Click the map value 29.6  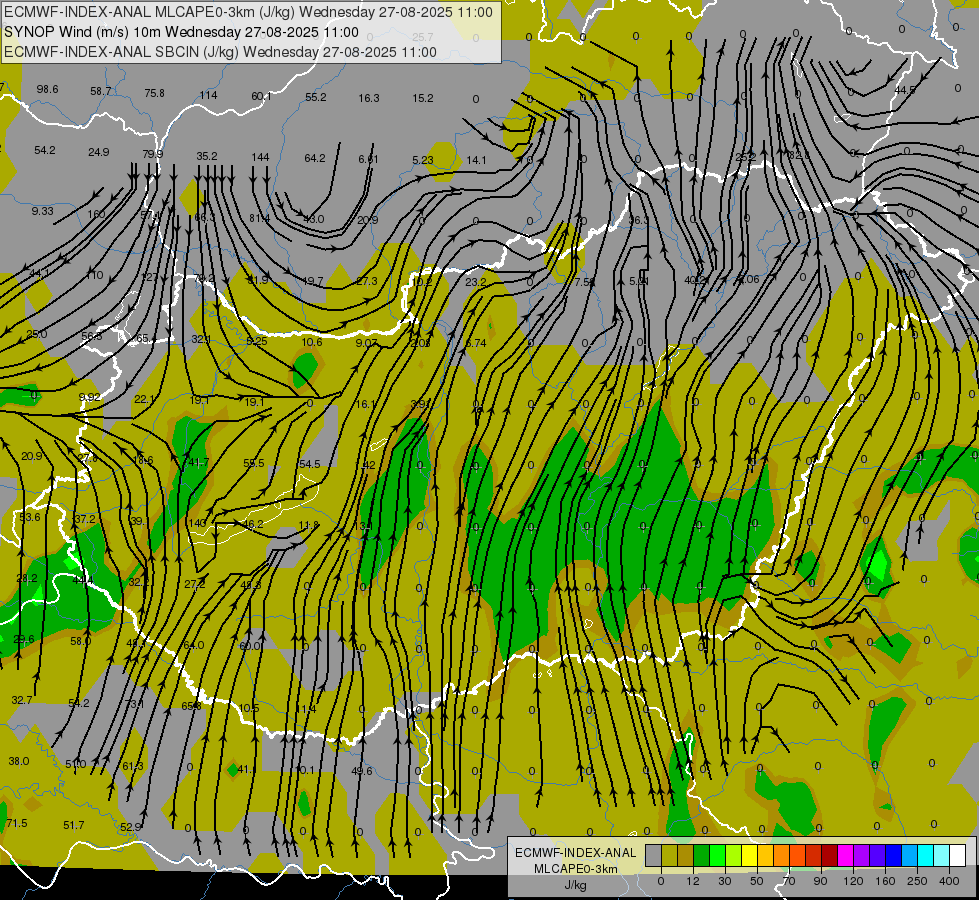[24, 639]
